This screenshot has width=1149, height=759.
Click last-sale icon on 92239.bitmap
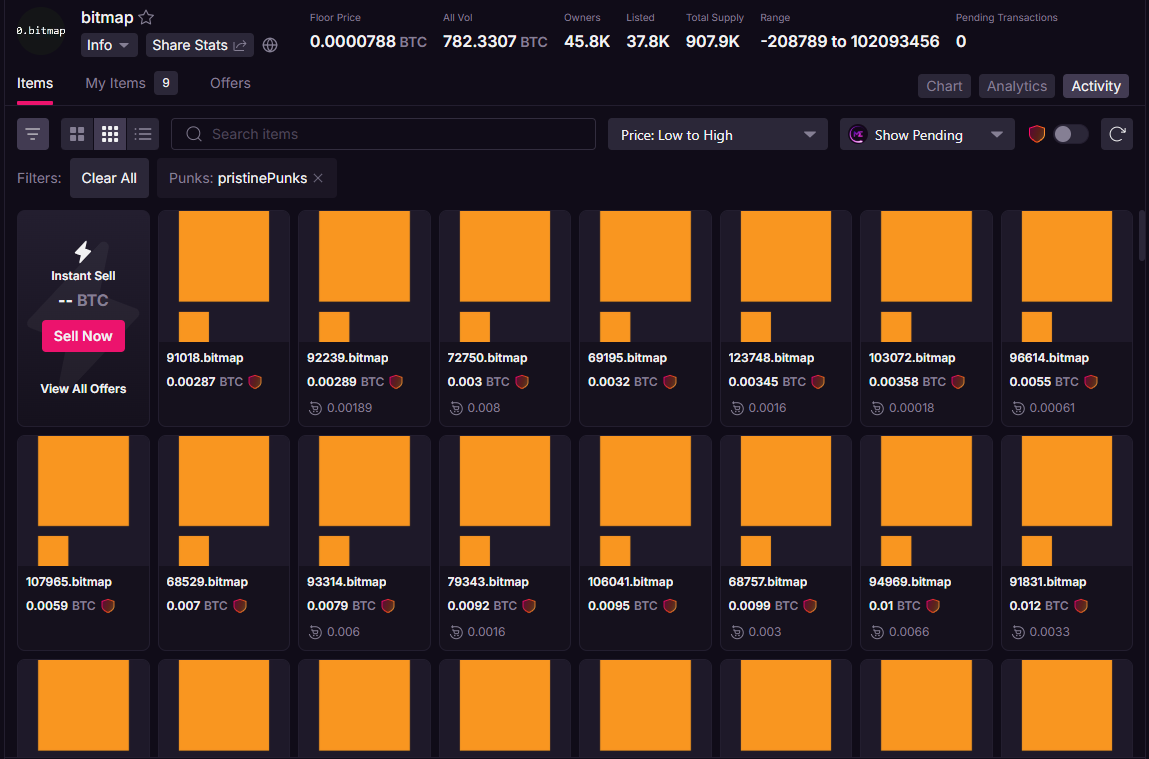(x=315, y=408)
